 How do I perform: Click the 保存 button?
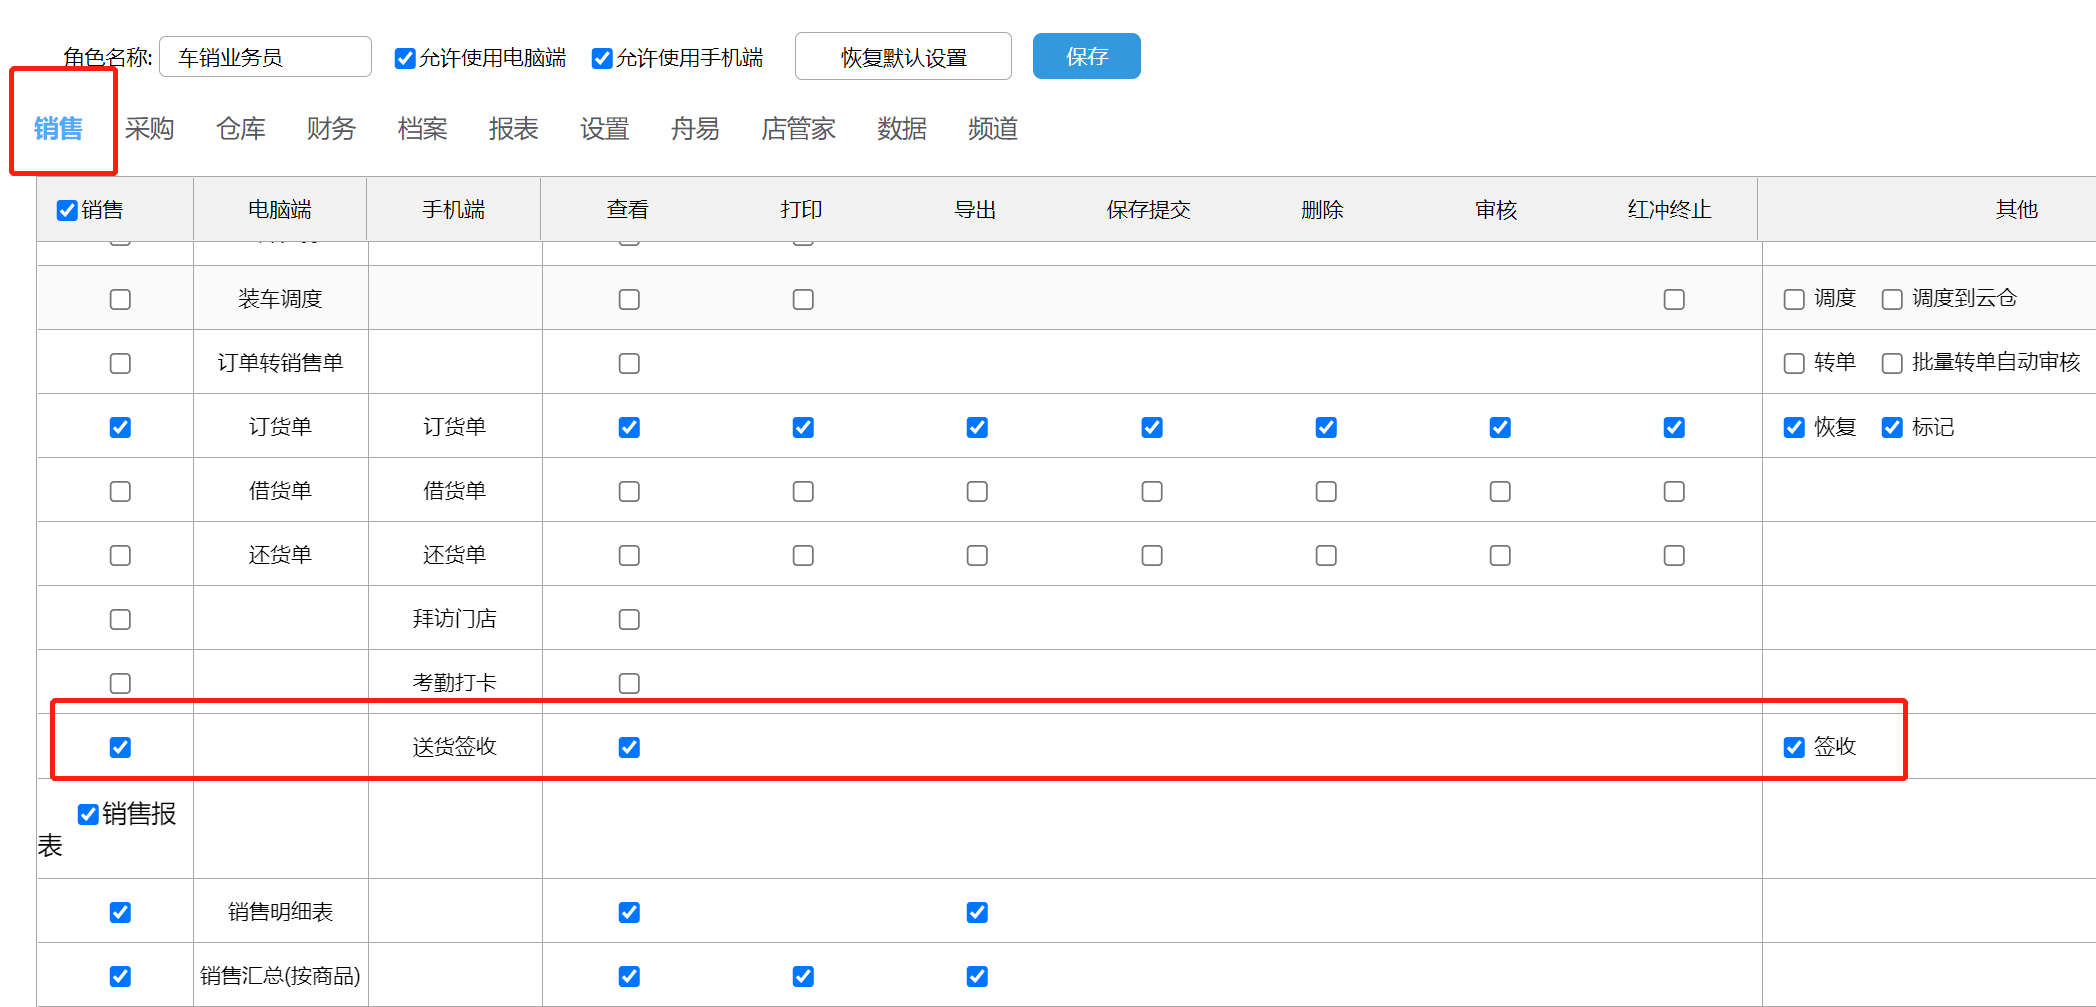click(x=1086, y=57)
